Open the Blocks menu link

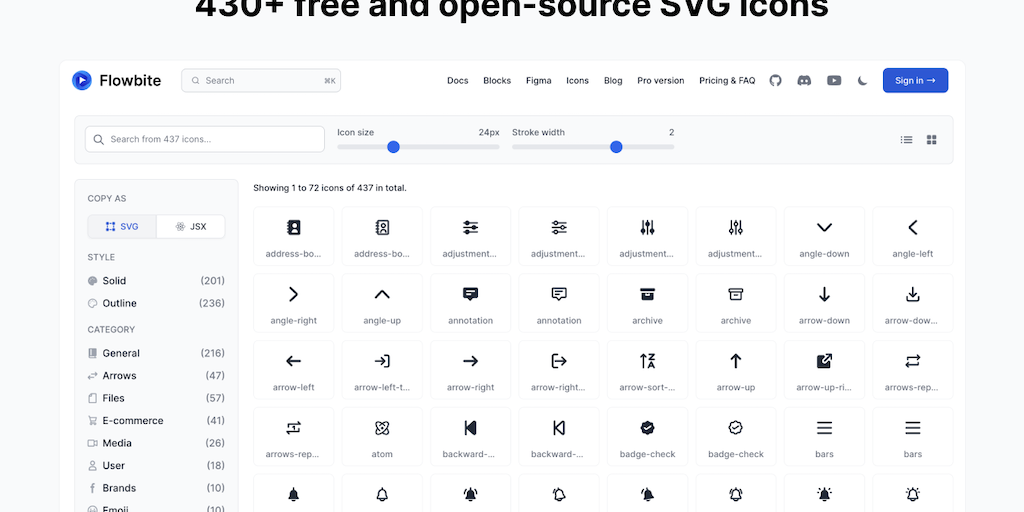click(x=497, y=80)
